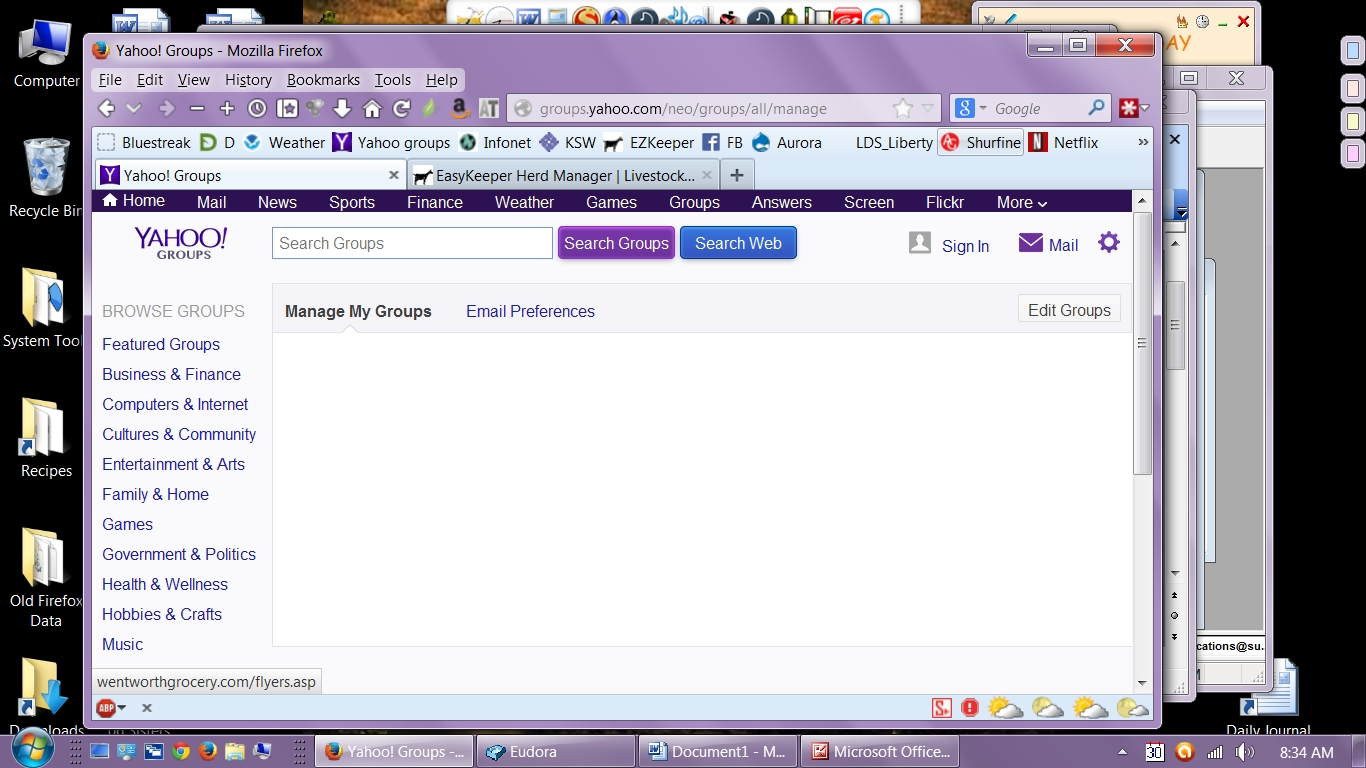Click Finance in Yahoo navigation bar
This screenshot has width=1366, height=768.
[435, 202]
